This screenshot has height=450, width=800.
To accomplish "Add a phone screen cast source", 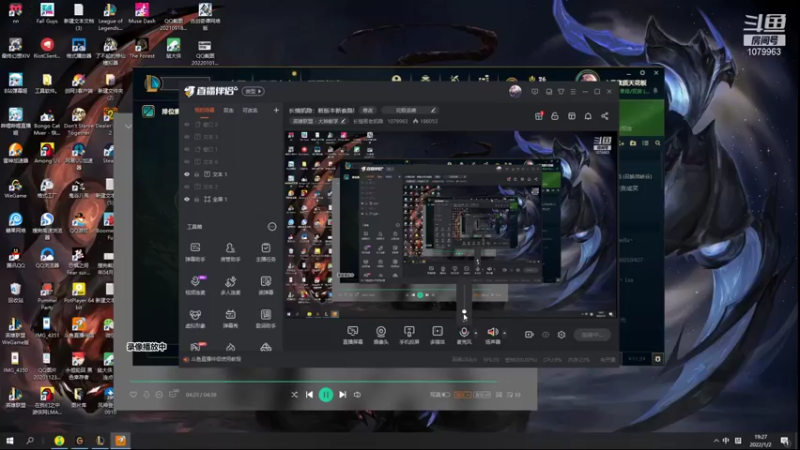I will point(409,335).
